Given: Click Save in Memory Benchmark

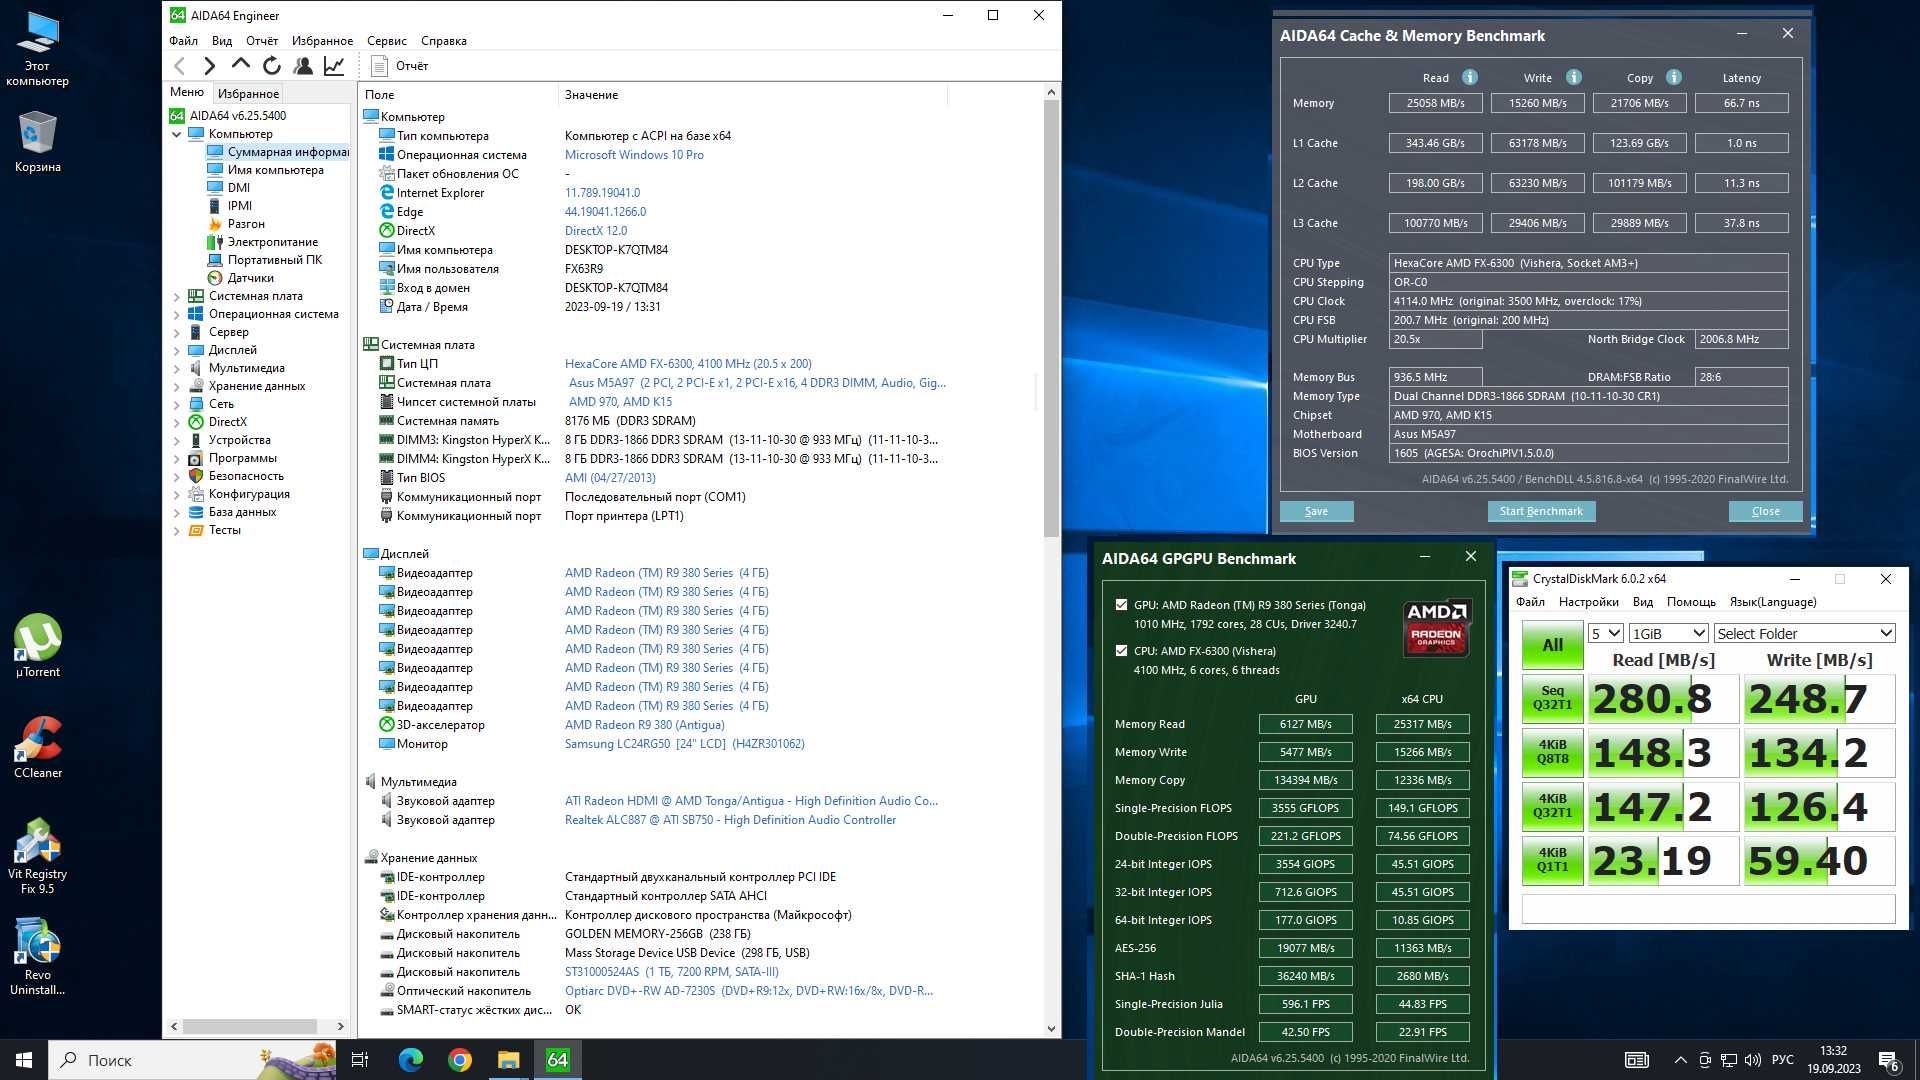Looking at the screenshot, I should pyautogui.click(x=1316, y=511).
